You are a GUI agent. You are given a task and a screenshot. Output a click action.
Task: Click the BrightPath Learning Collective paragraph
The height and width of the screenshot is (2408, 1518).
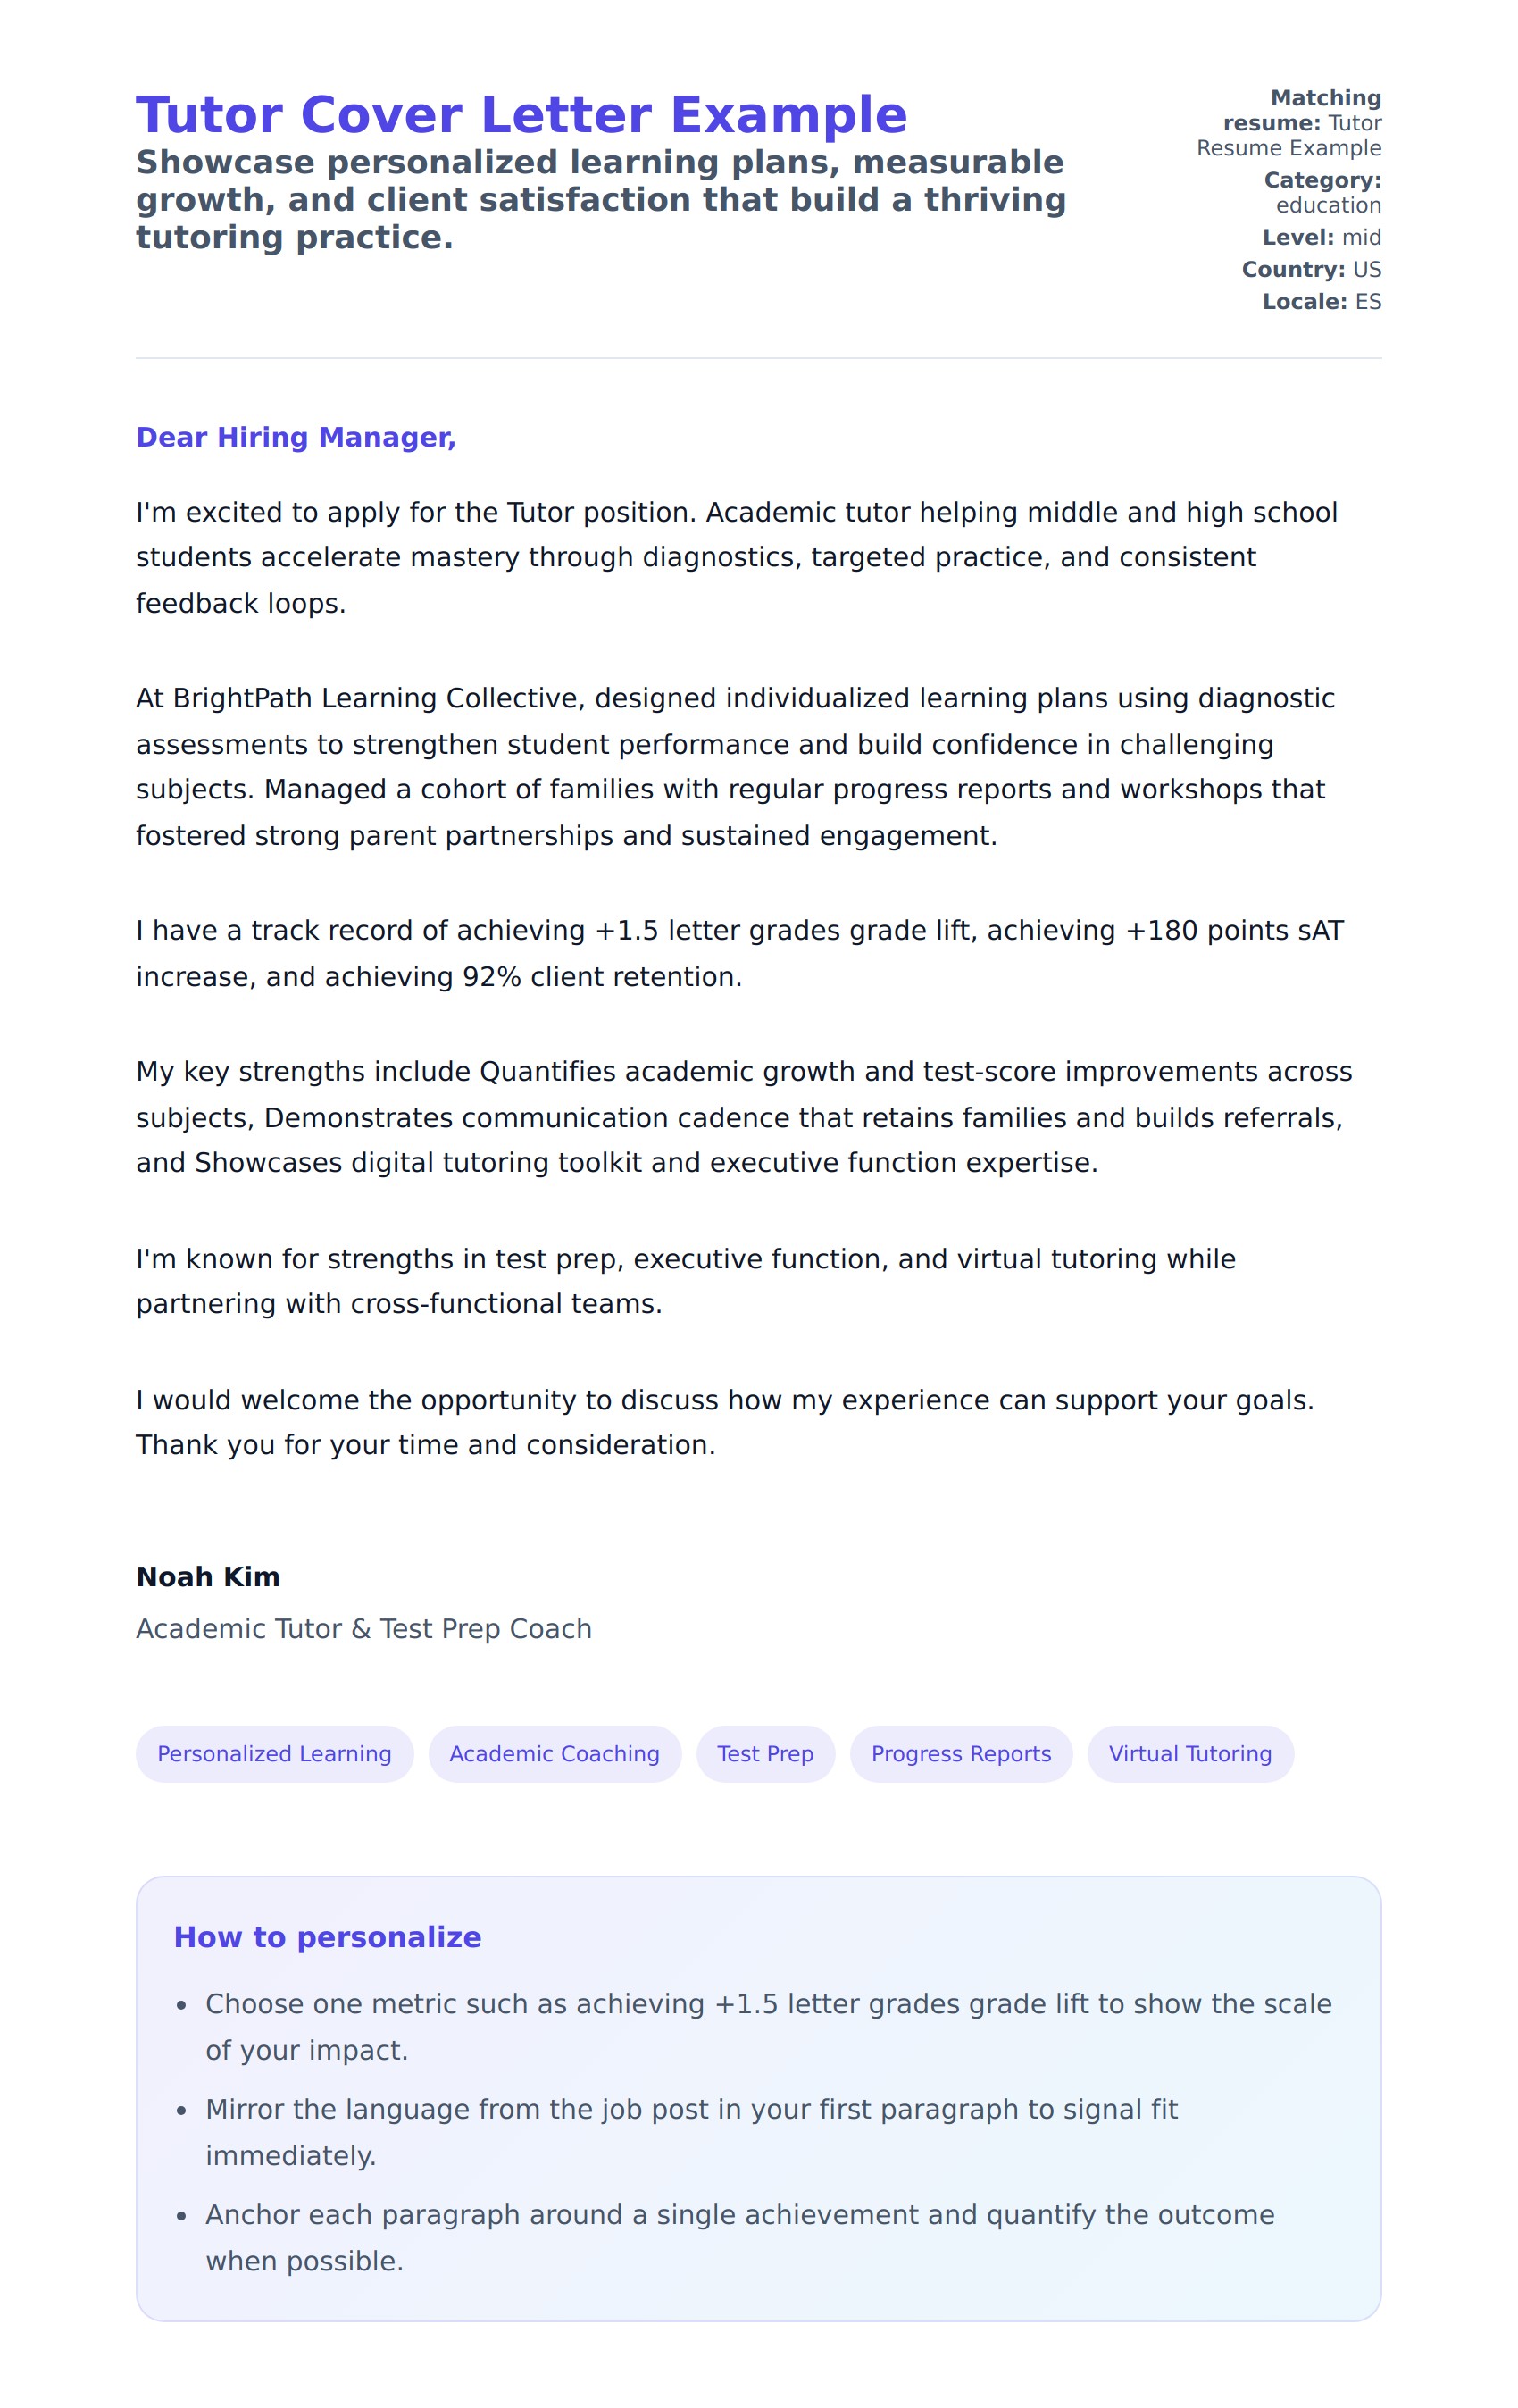[x=734, y=766]
